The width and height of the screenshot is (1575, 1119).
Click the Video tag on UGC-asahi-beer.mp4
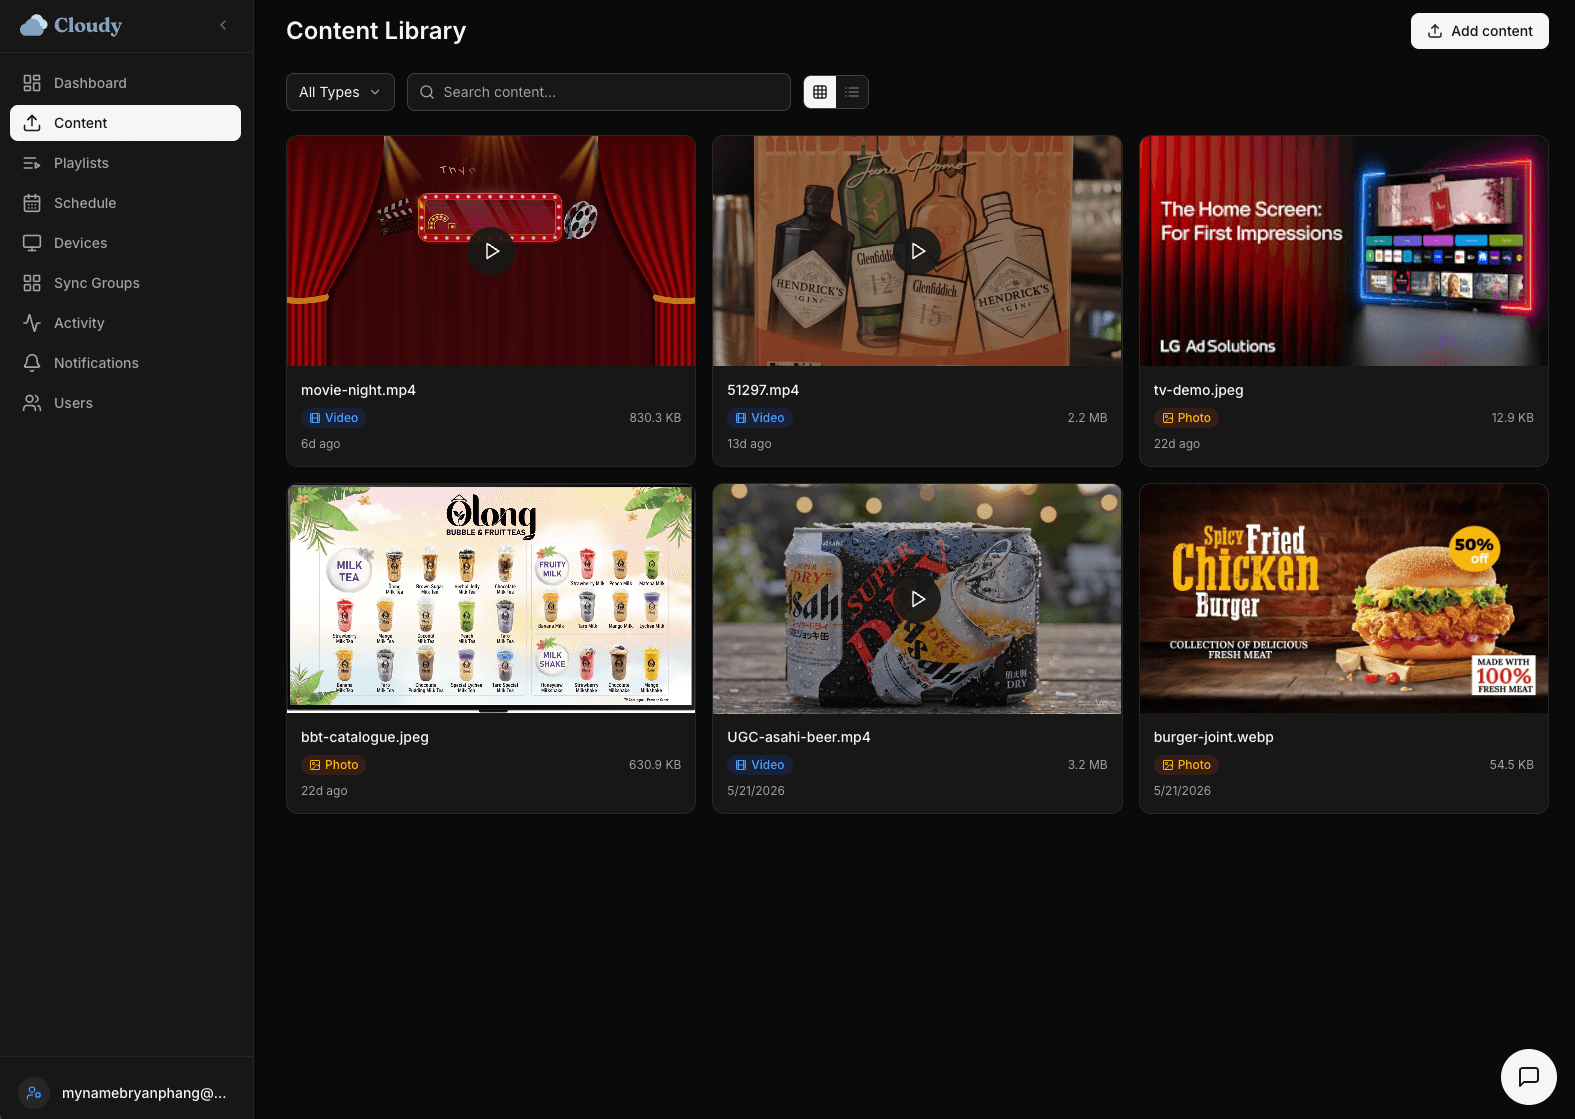click(760, 765)
